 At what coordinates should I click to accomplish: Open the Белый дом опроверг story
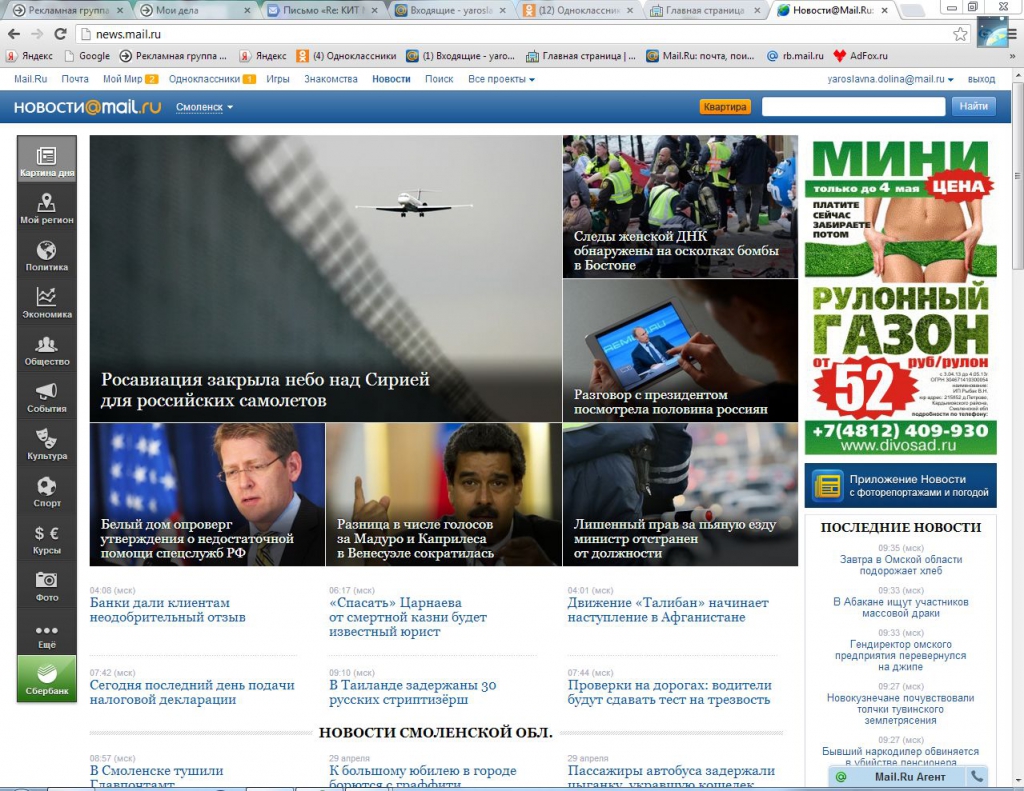[x=207, y=494]
